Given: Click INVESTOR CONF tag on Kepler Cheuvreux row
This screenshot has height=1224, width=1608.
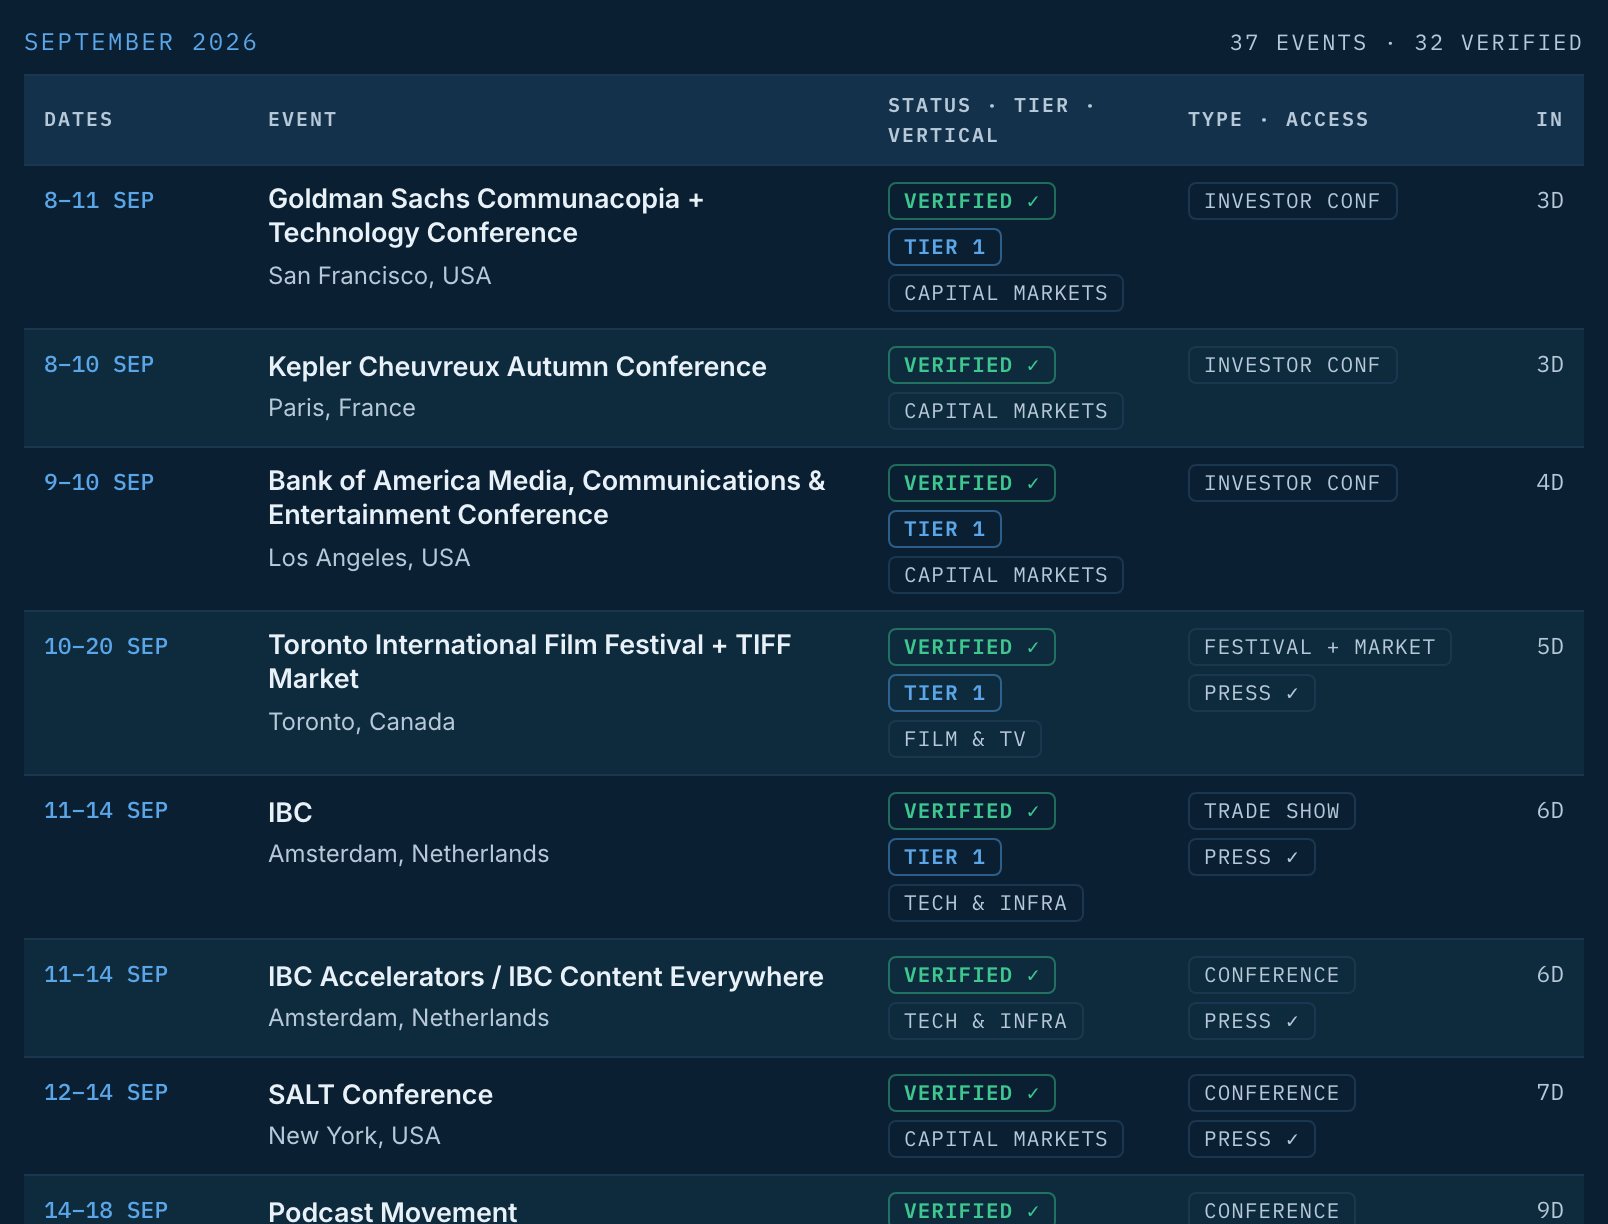Looking at the screenshot, I should (x=1292, y=365).
